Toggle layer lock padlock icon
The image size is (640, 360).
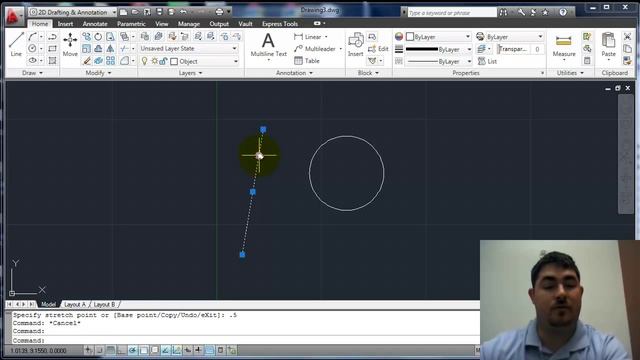[x=163, y=61]
